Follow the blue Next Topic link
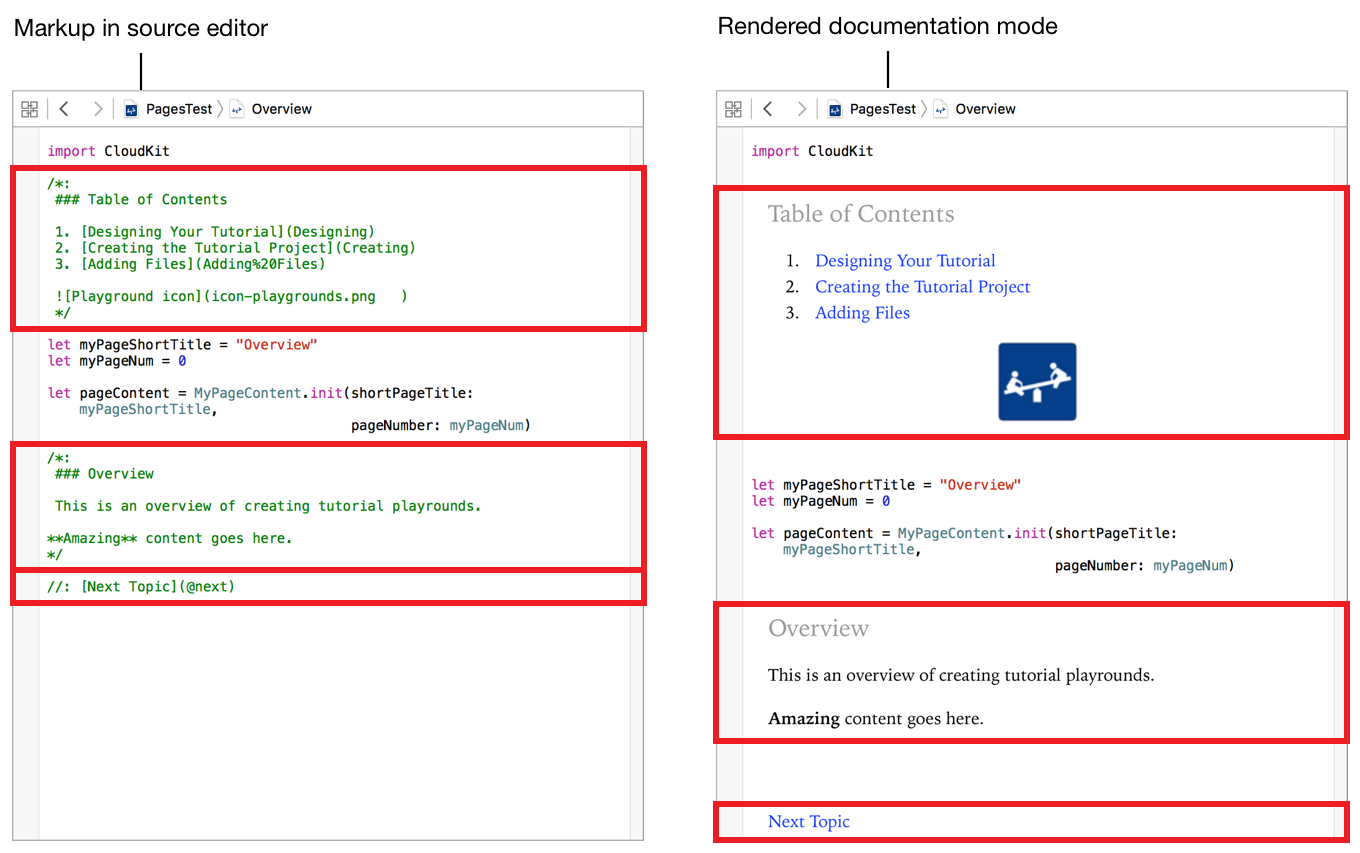This screenshot has width=1360, height=853. pyautogui.click(x=808, y=822)
